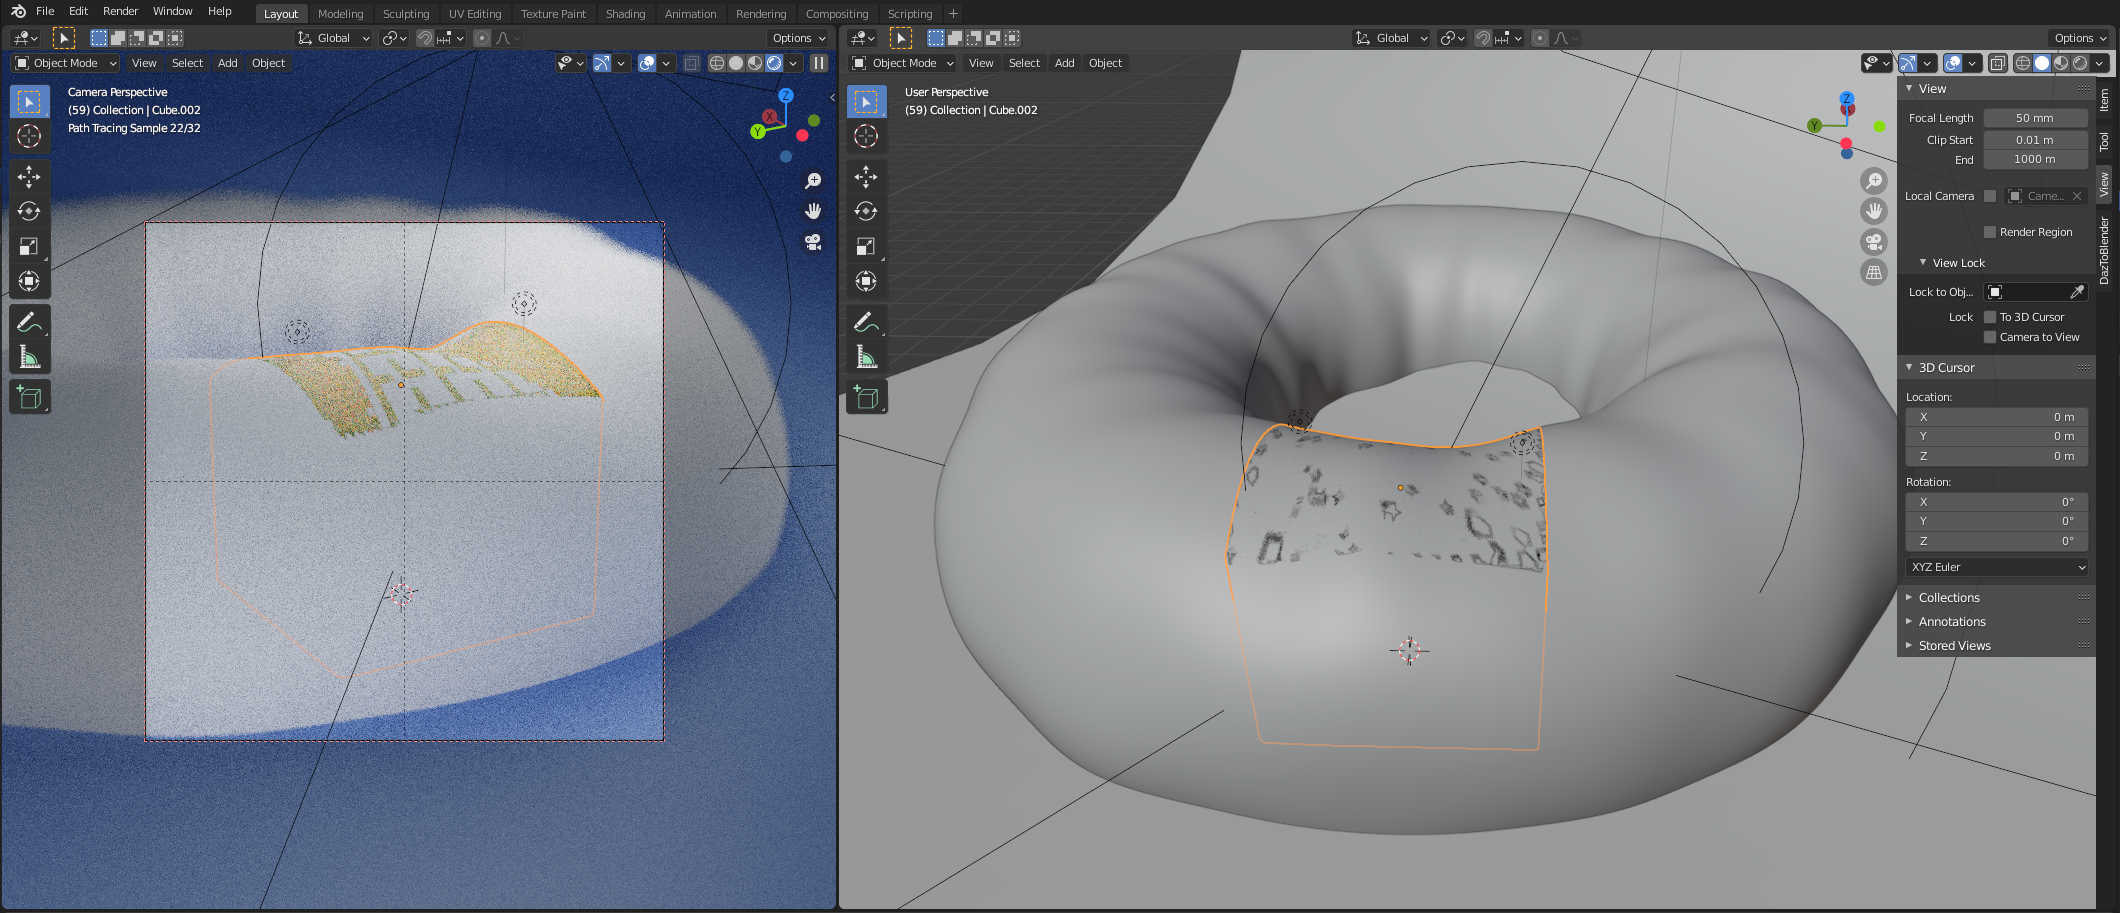Toggle camera view icon in right viewport
Viewport: 2120px width, 913px height.
coord(1873,242)
